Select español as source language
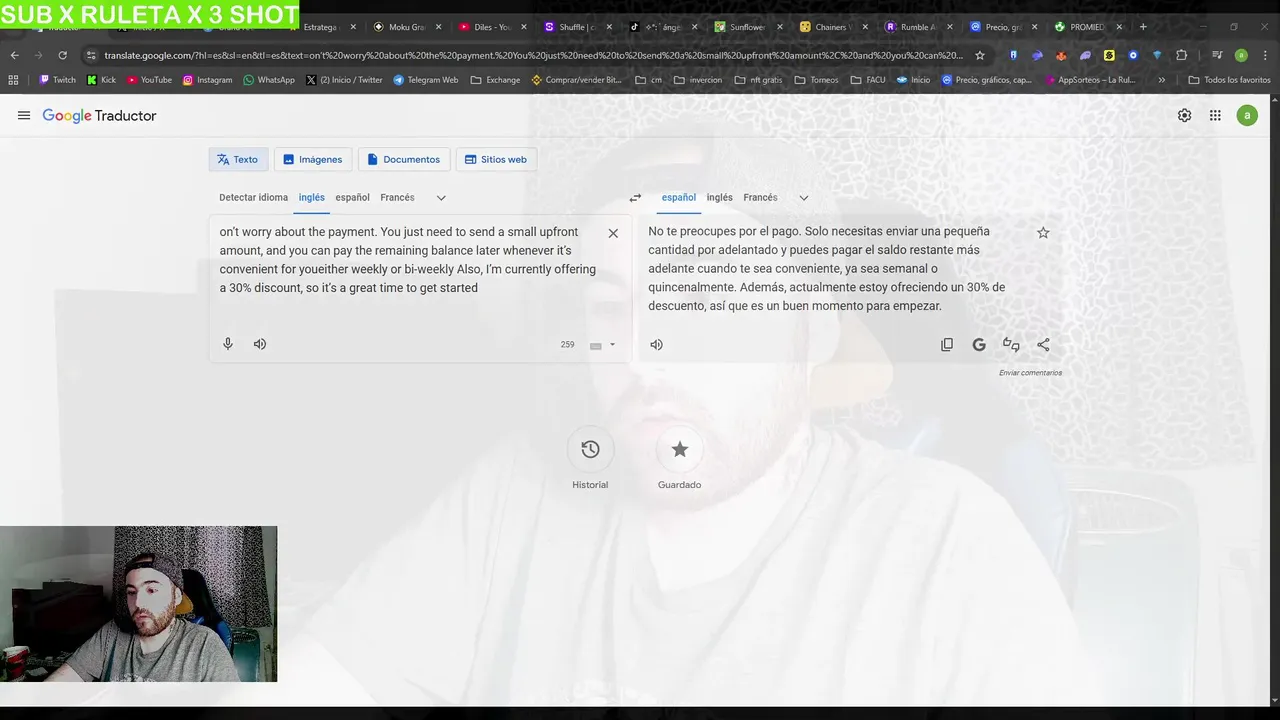 (352, 198)
